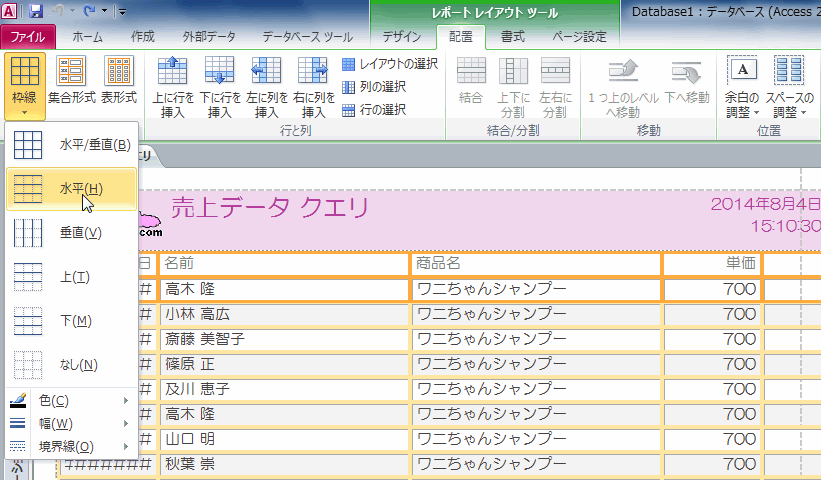The height and width of the screenshot is (480, 821).
Task: Click the date field 2014年8月4日
Action: (765, 204)
